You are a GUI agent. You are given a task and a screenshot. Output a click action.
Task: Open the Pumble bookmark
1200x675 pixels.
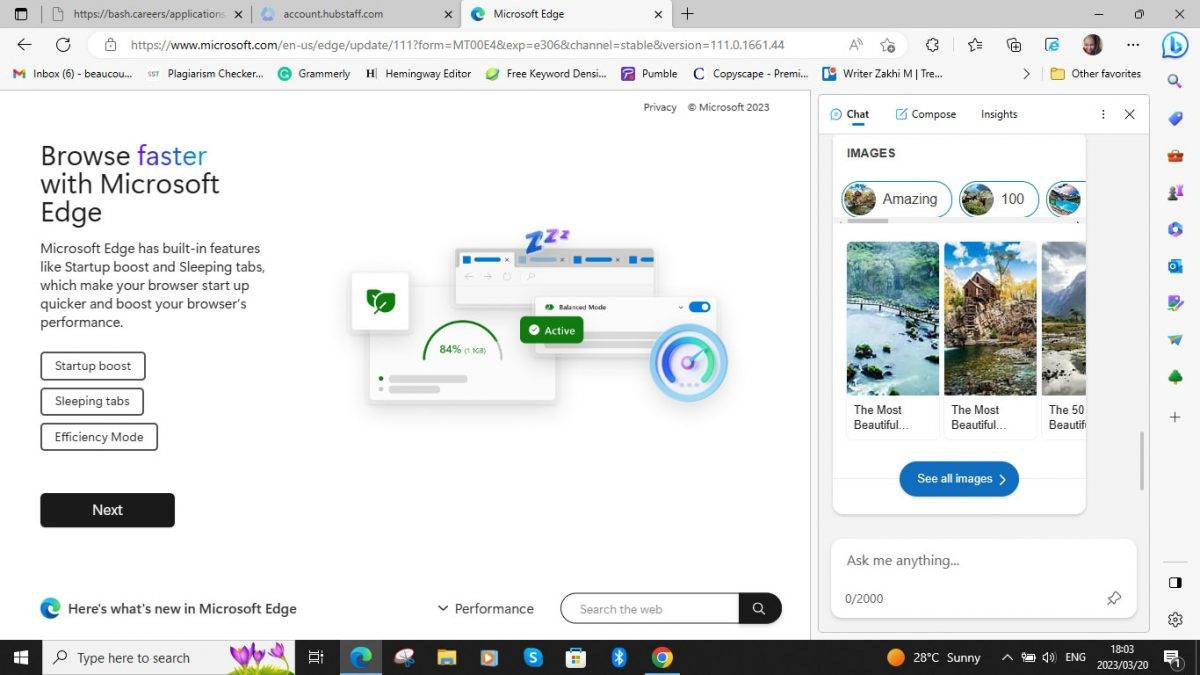point(649,74)
